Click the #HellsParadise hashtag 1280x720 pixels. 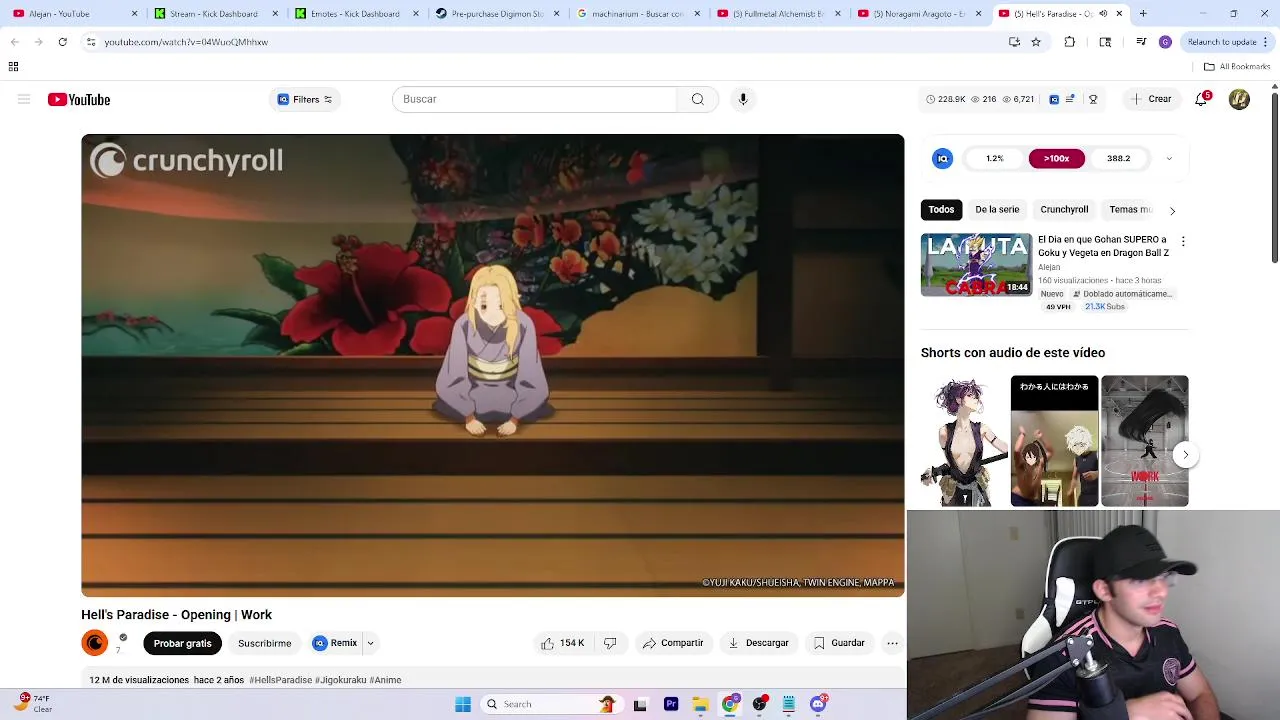click(281, 680)
